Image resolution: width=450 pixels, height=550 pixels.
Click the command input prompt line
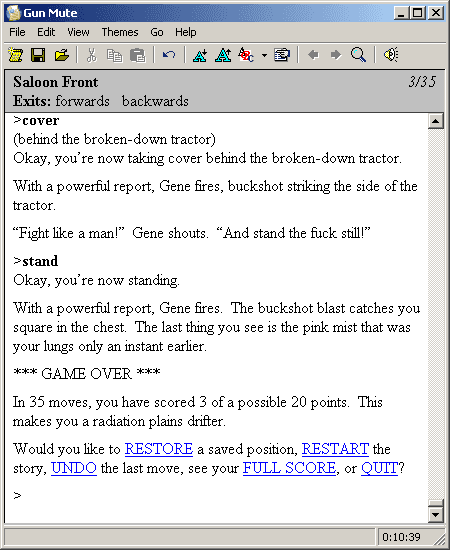click(216, 496)
